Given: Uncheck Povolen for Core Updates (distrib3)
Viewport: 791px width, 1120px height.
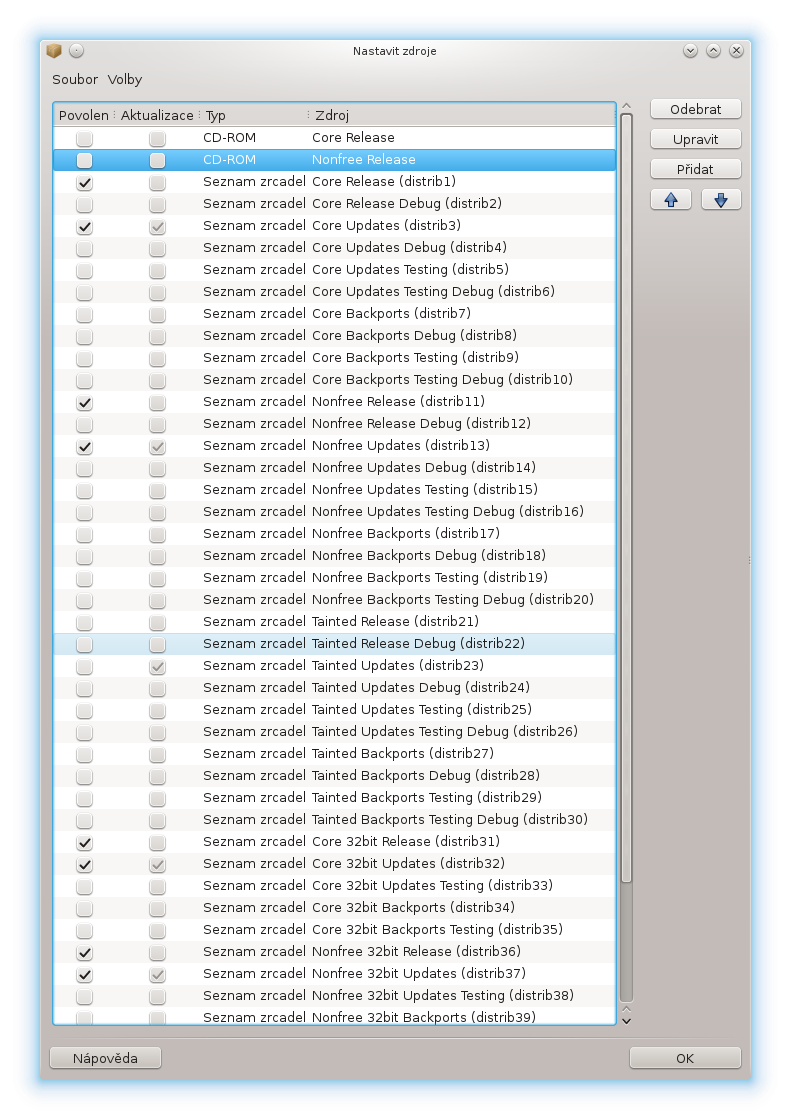Looking at the screenshot, I should pos(84,226).
